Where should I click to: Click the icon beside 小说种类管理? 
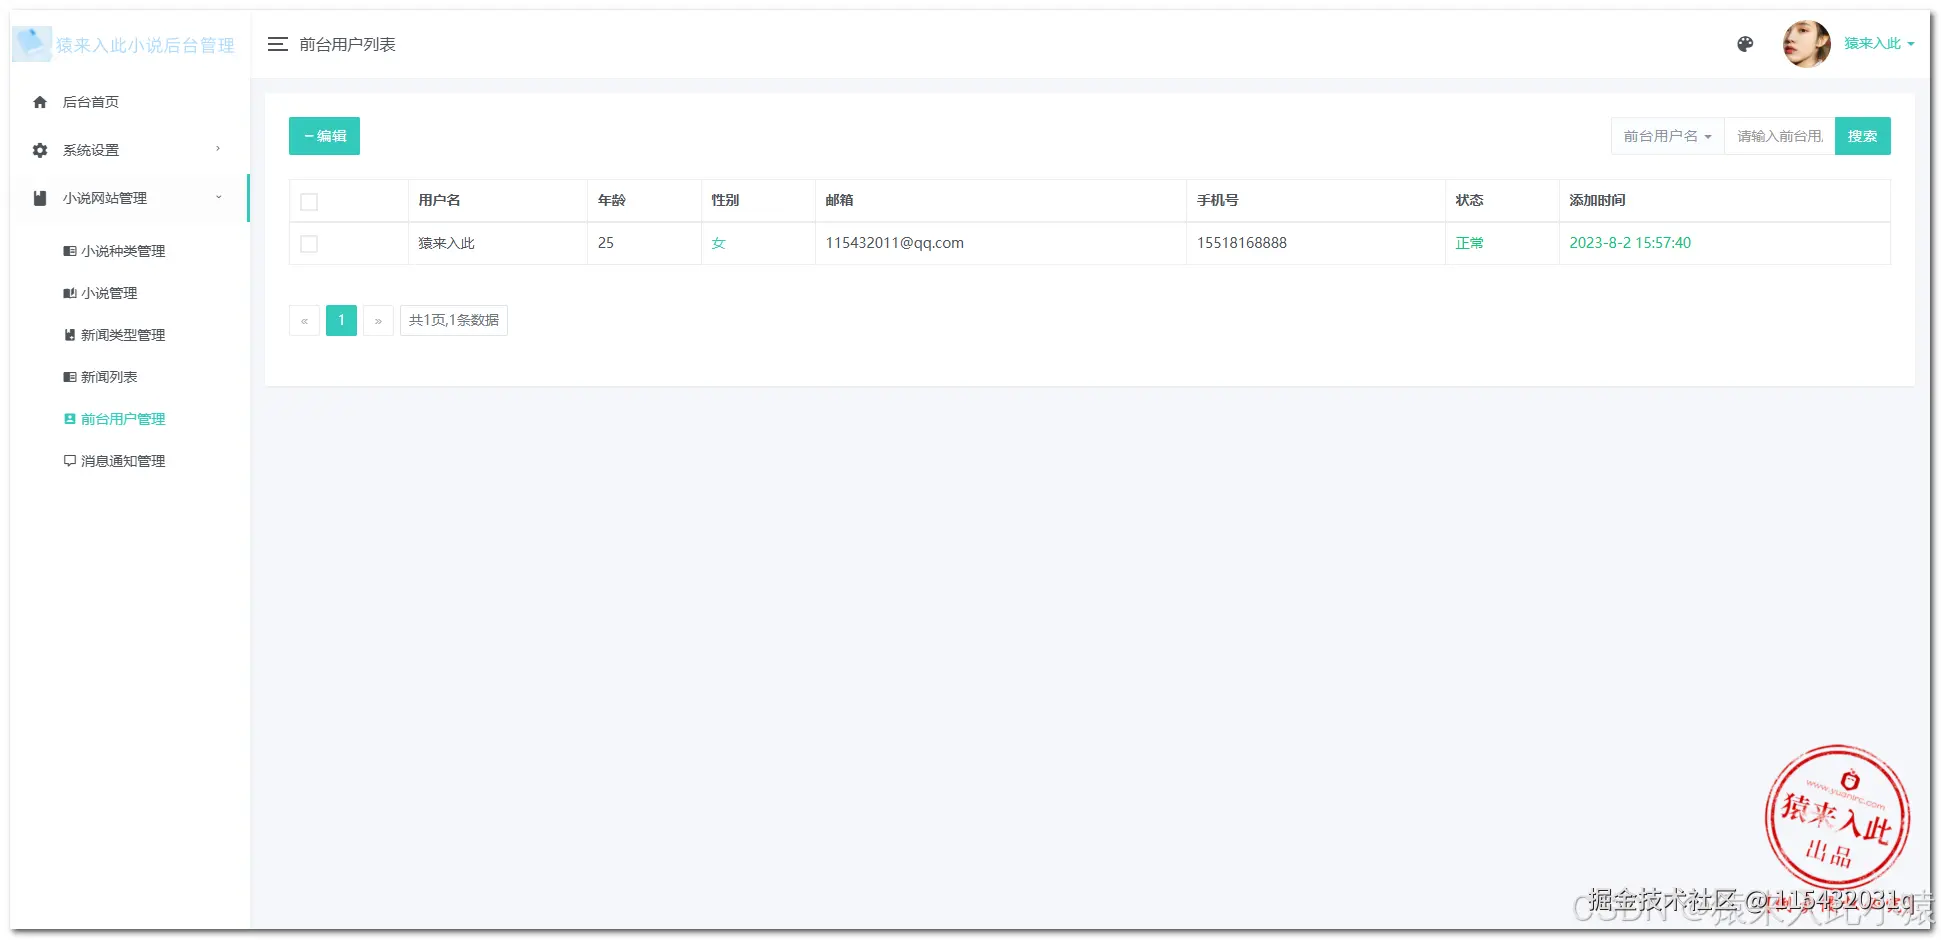70,251
